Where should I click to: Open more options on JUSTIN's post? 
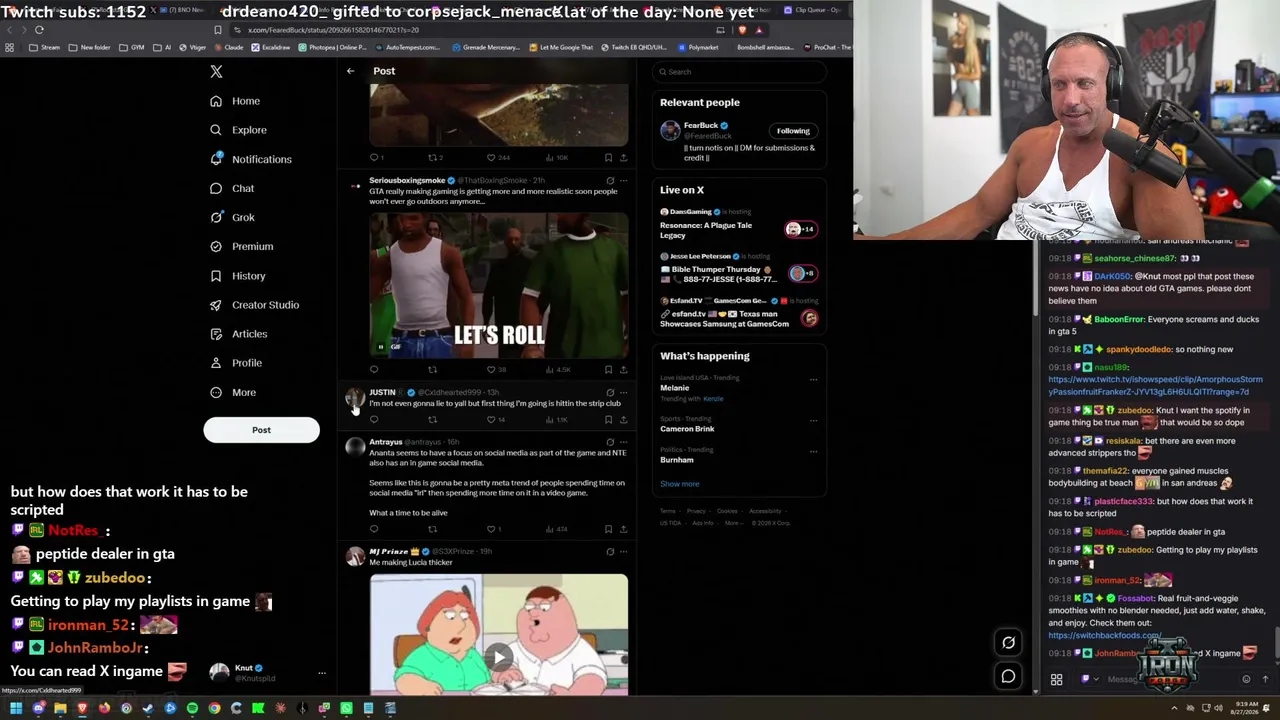point(623,393)
